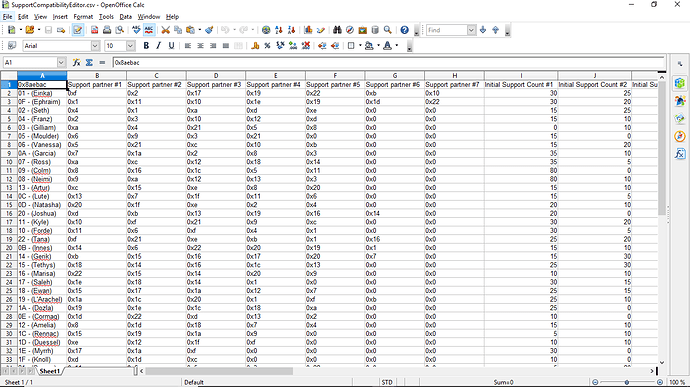The width and height of the screenshot is (690, 387).
Task: Apply currency number format
Action: point(255,45)
